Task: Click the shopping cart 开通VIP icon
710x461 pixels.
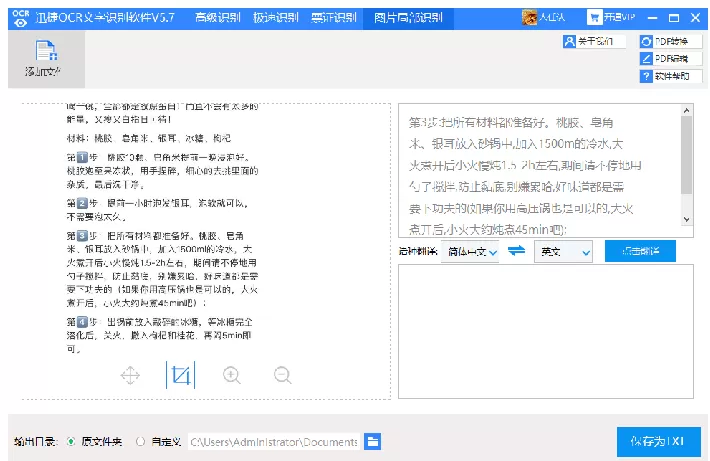Action: [594, 18]
